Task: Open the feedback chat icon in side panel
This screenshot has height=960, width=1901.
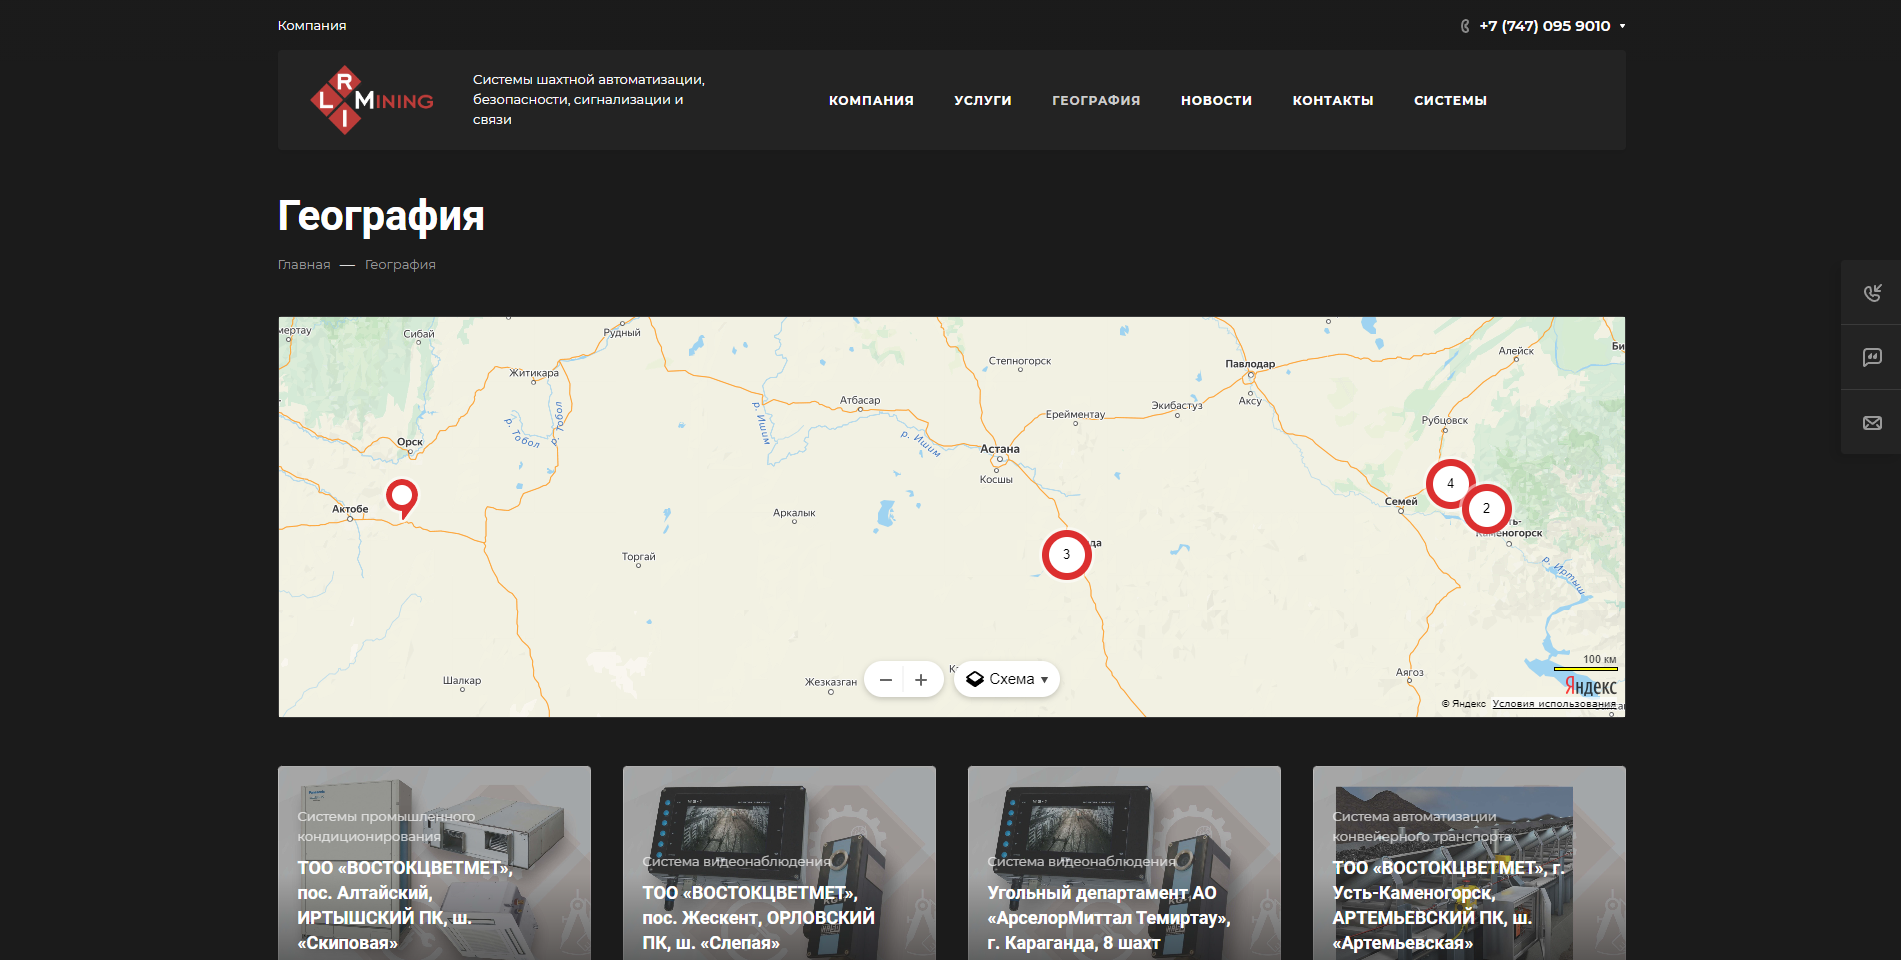Action: pos(1872,357)
